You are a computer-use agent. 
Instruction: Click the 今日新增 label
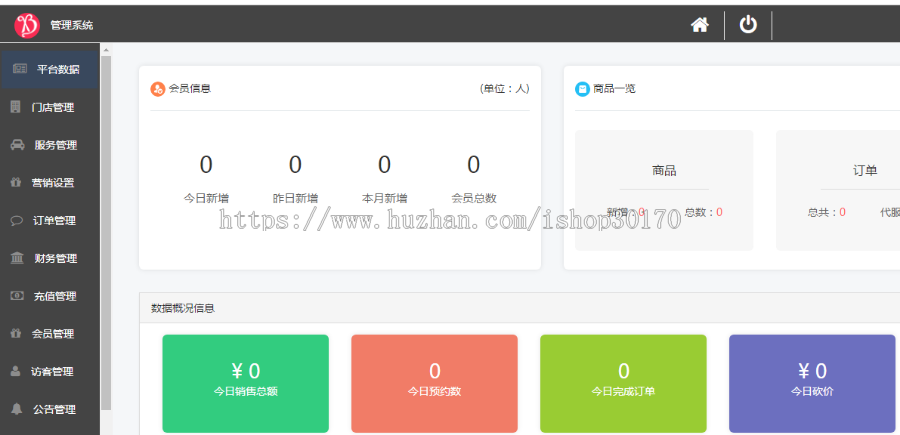[206, 199]
